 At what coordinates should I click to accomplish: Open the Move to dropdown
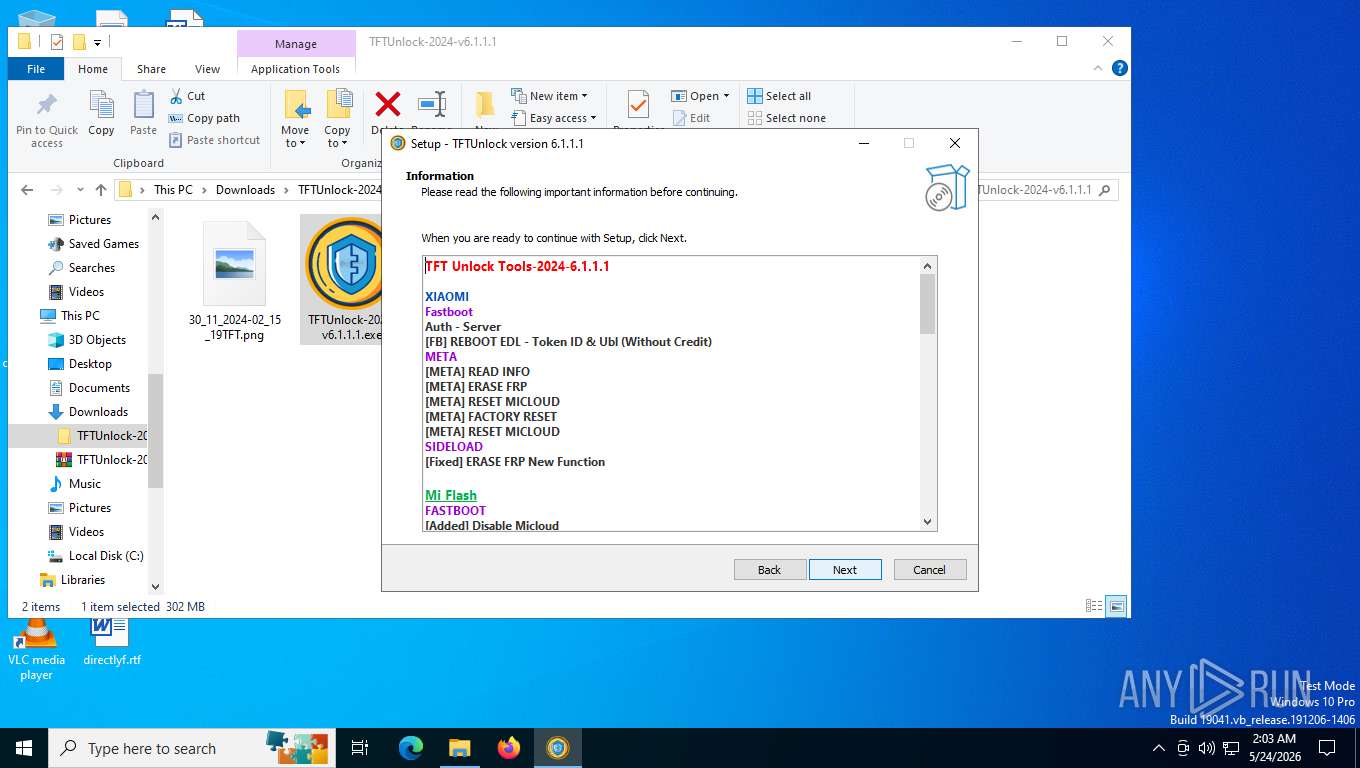295,137
